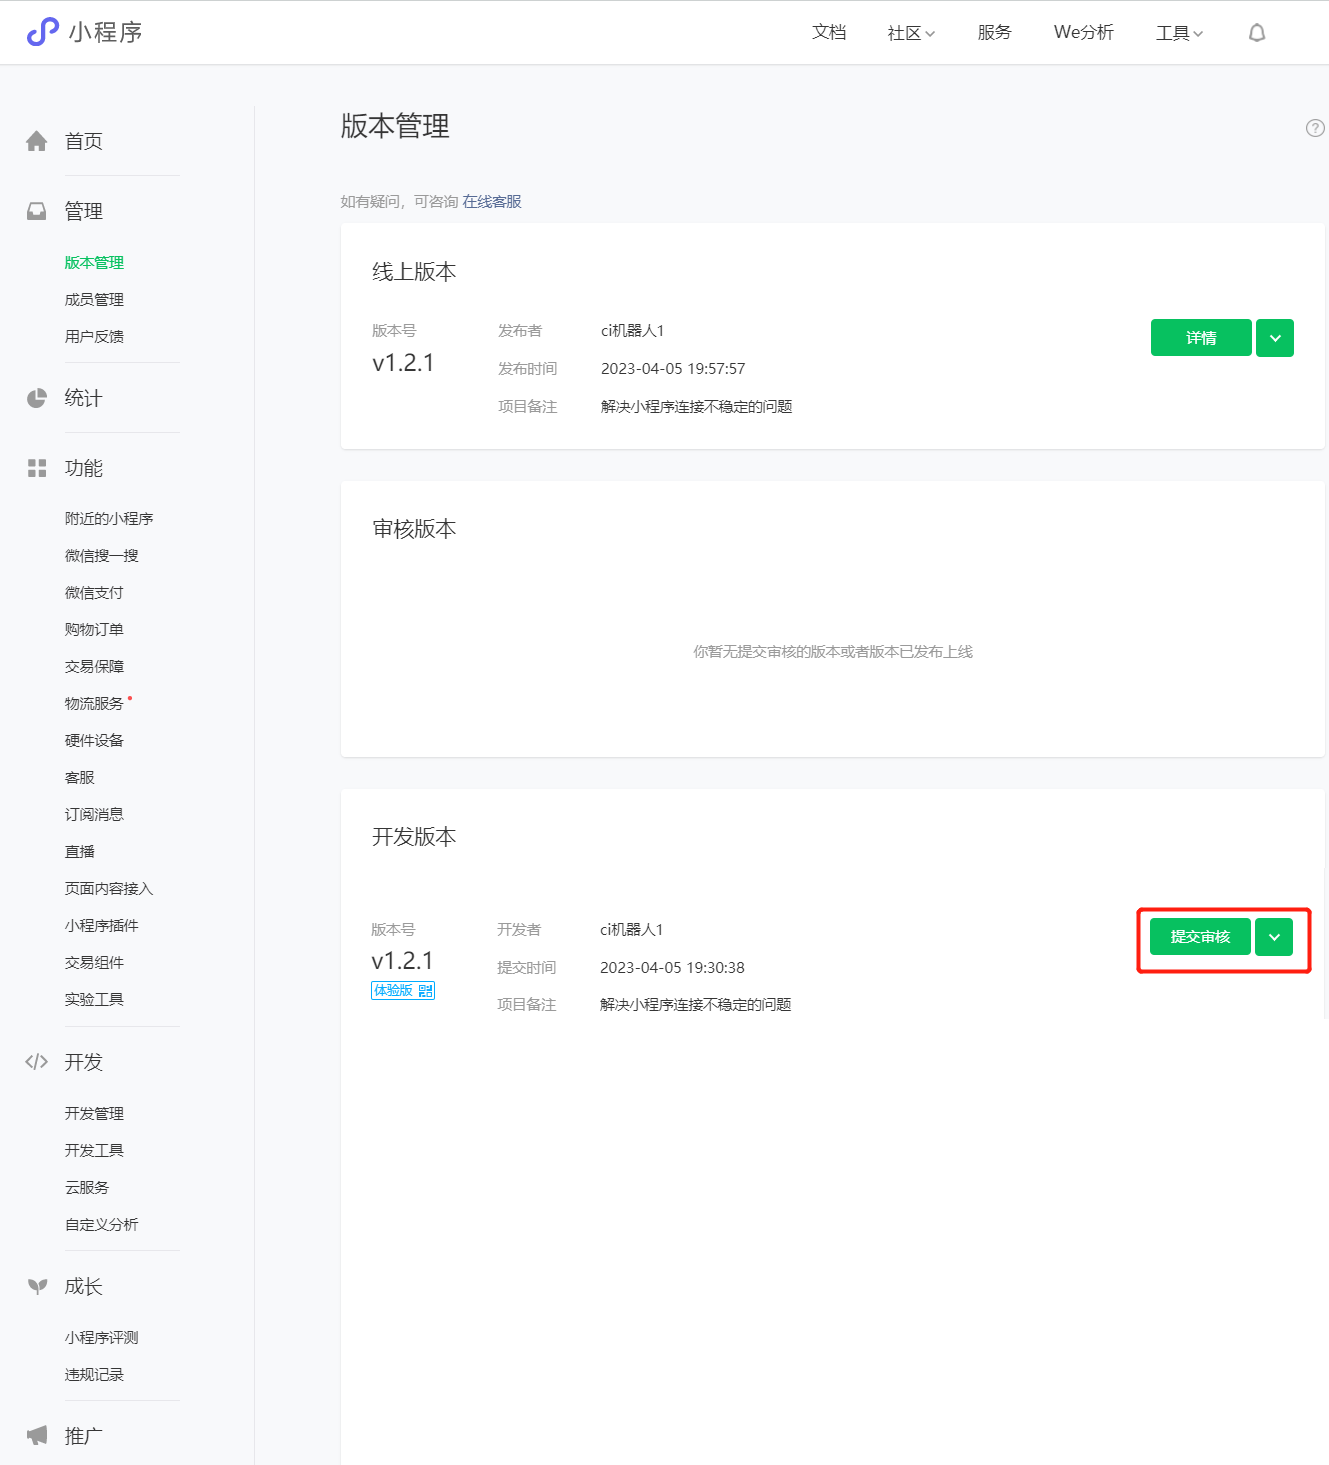Click submit time 2023-04-05 19:30:38
Screen dimensions: 1329x1465
pyautogui.click(x=672, y=968)
